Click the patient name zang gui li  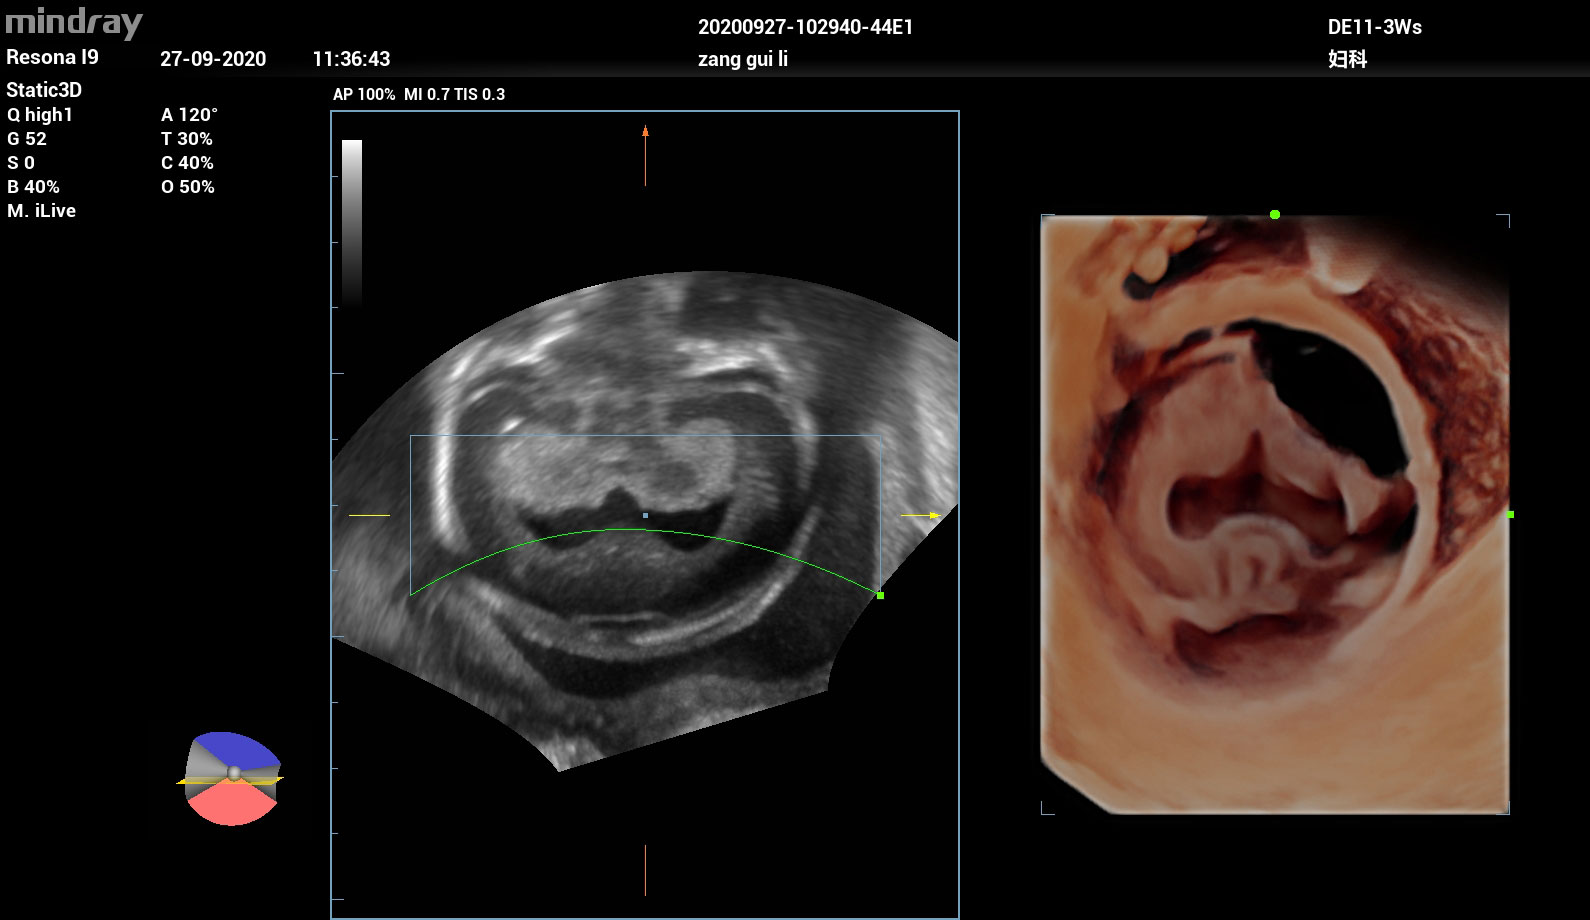click(x=743, y=59)
